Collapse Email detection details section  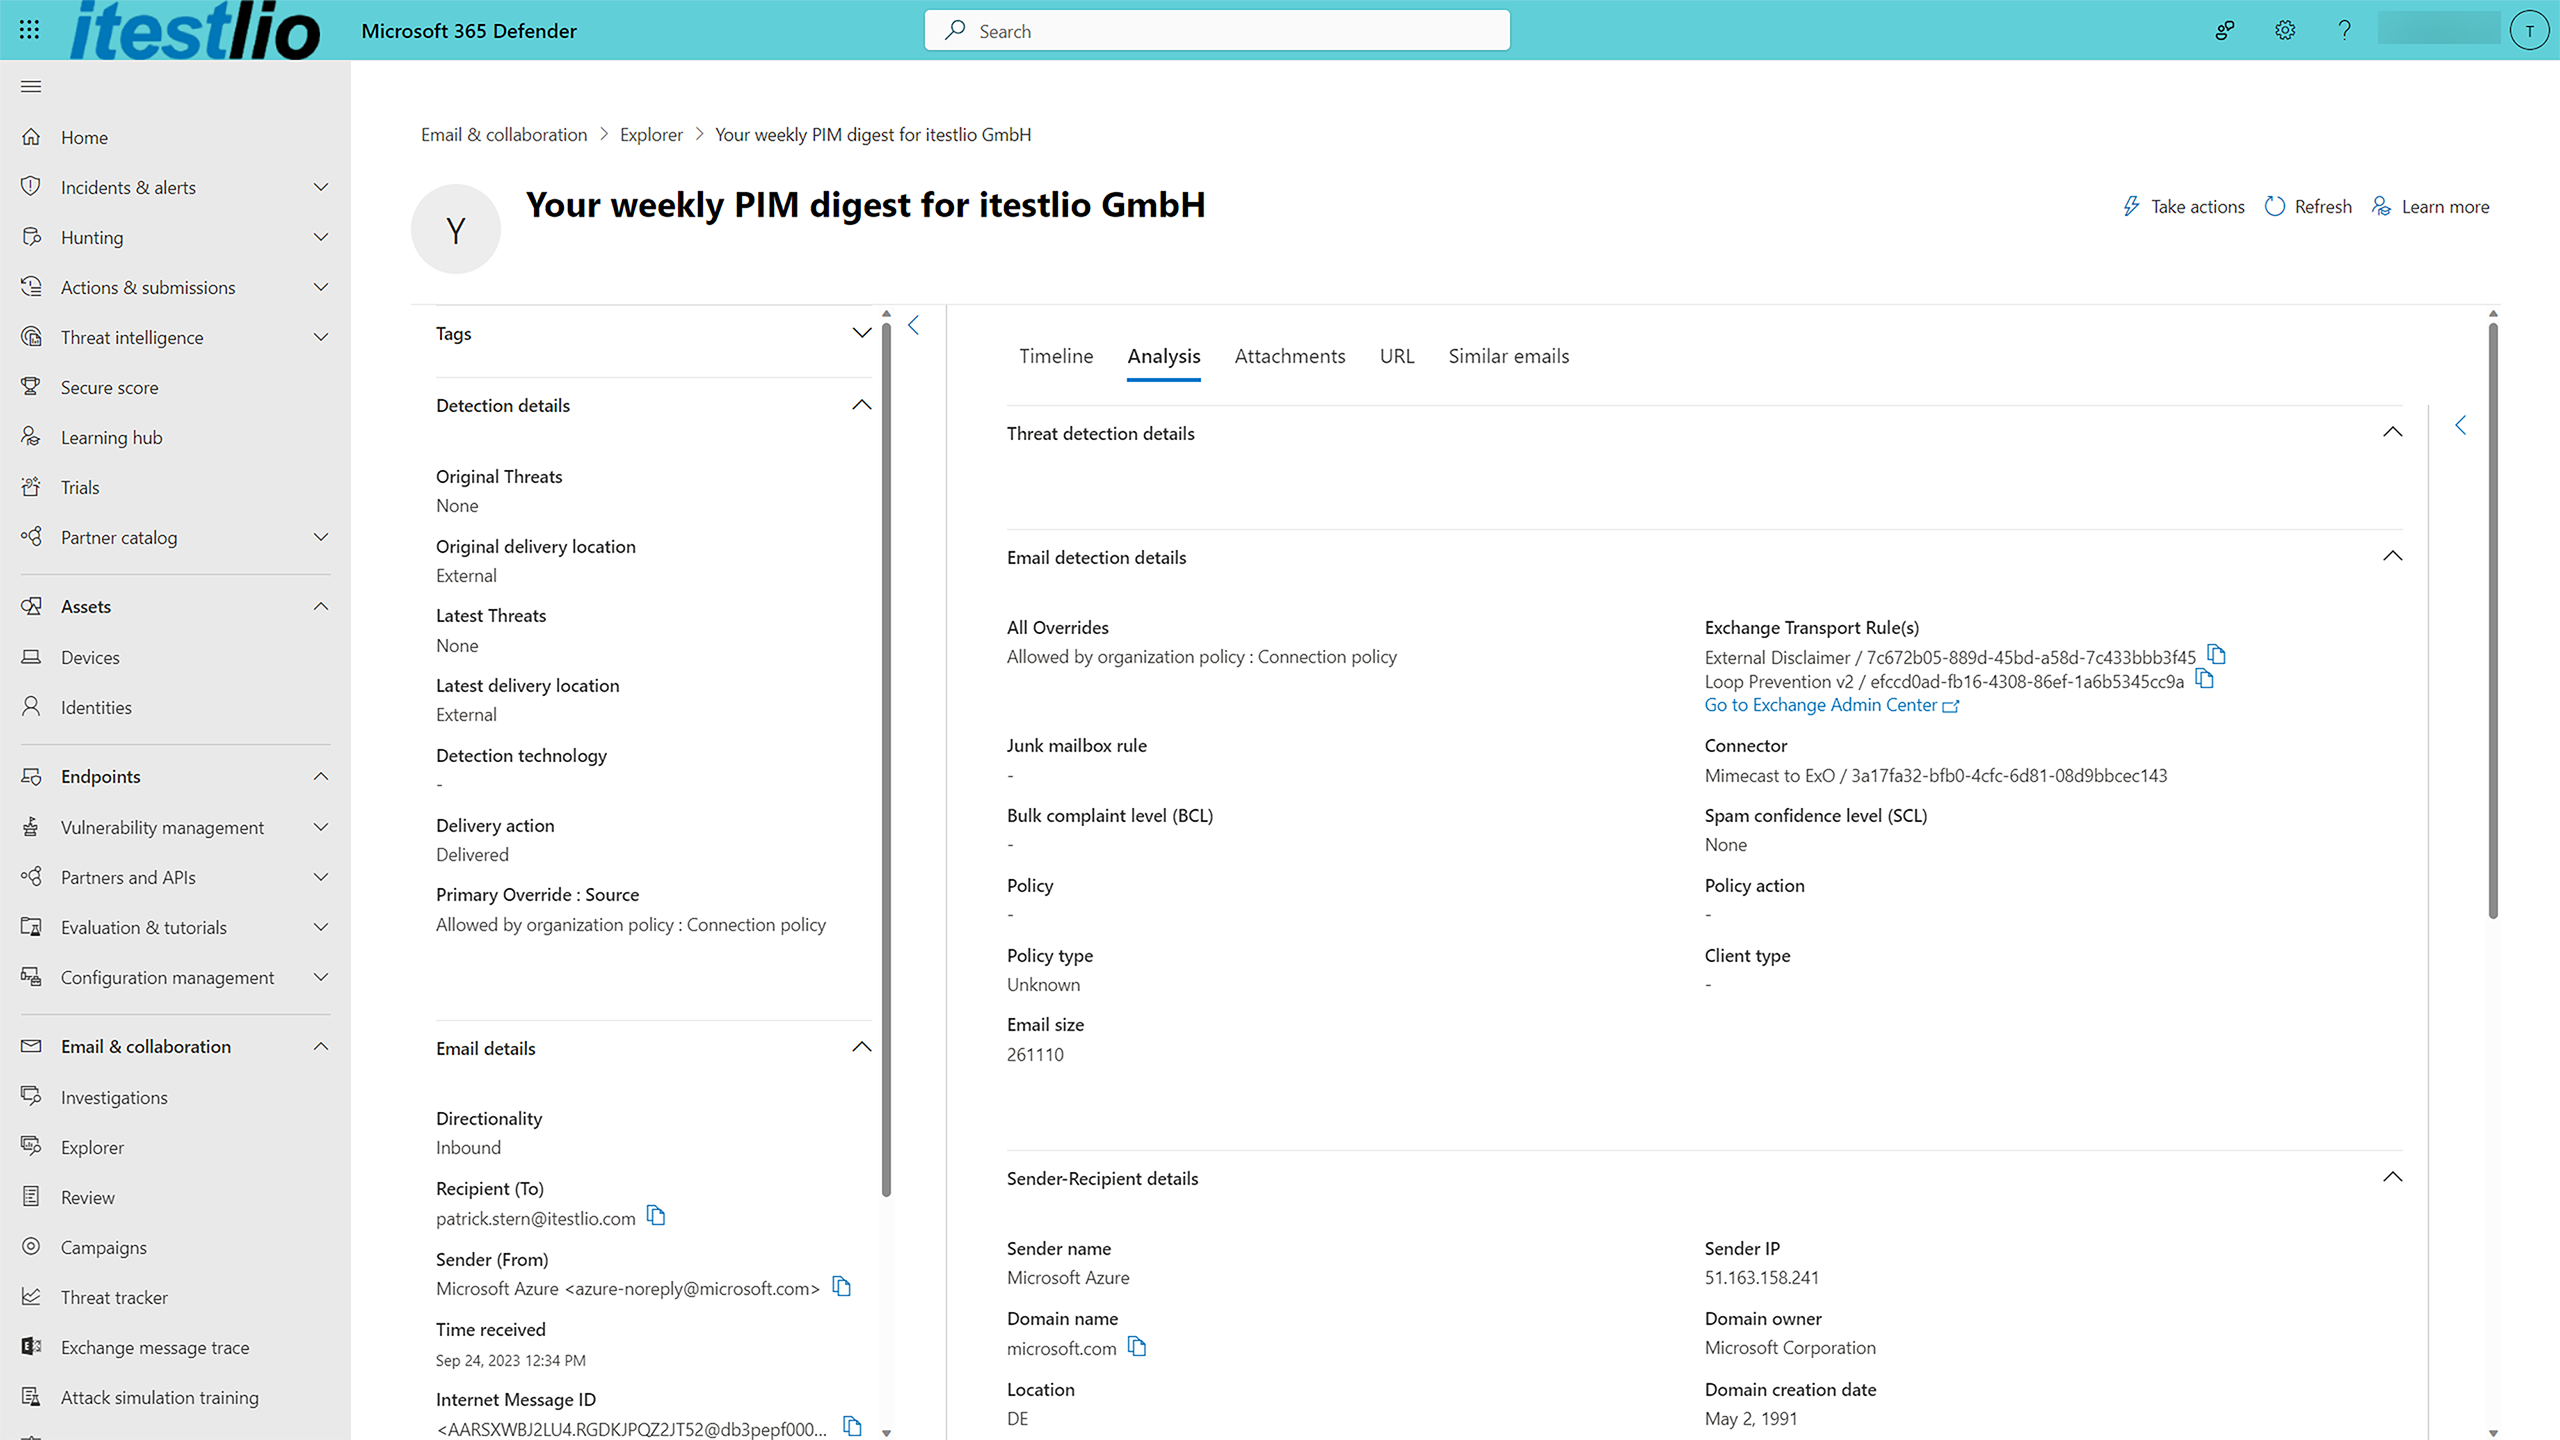pos(2392,556)
